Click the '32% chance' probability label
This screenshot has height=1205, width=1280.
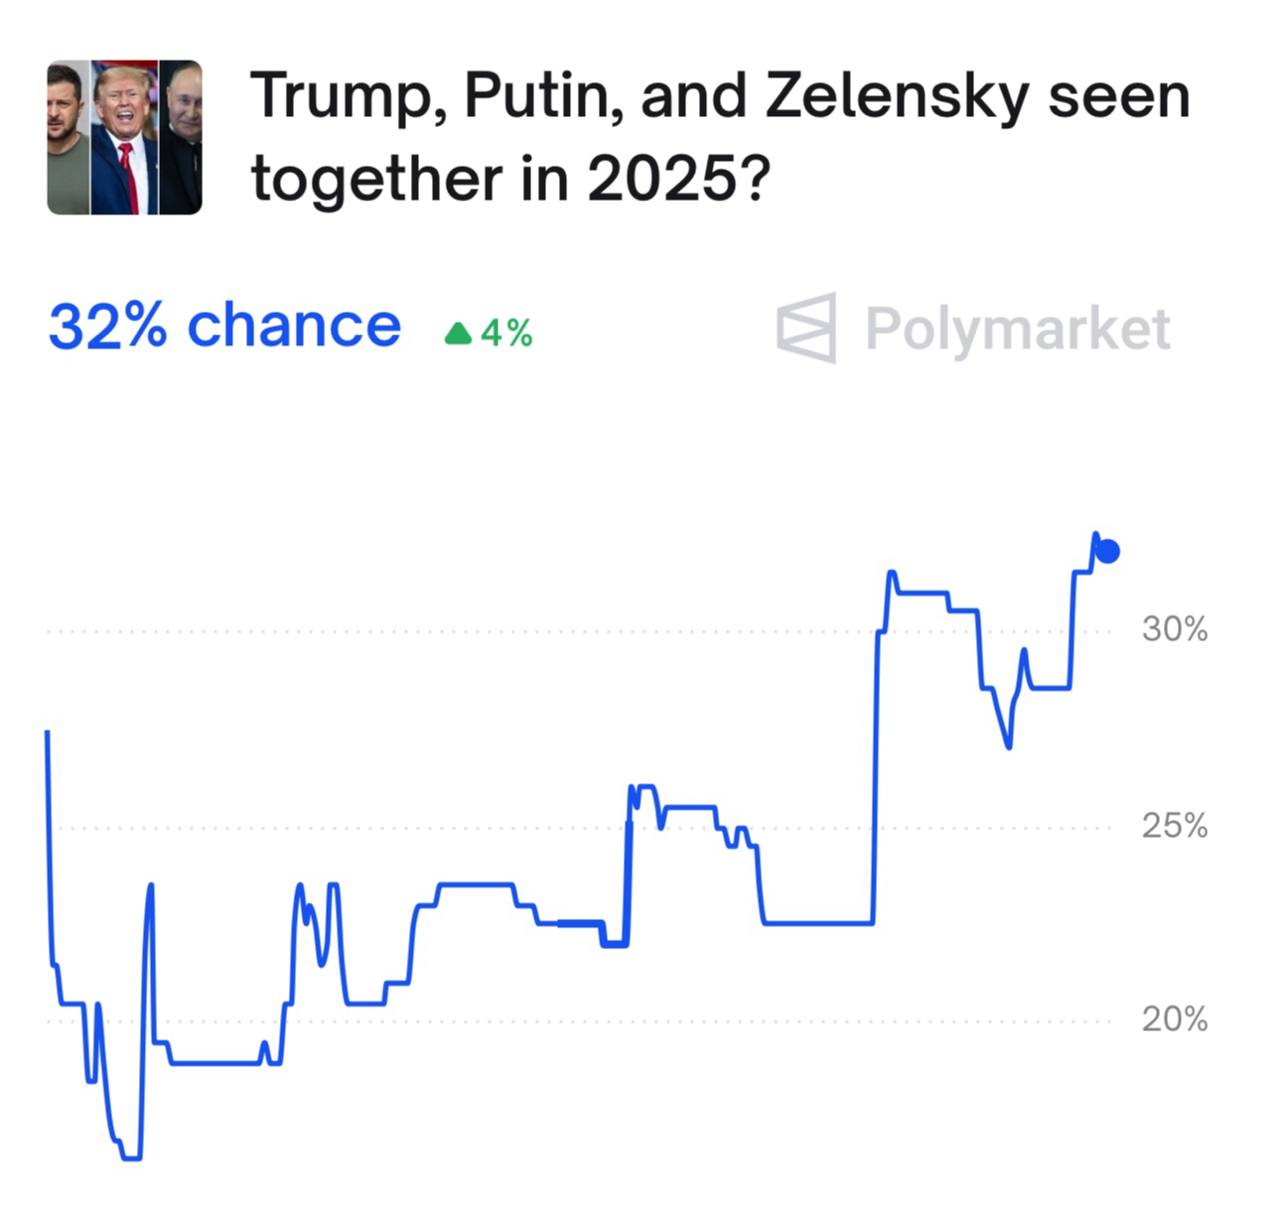224,327
